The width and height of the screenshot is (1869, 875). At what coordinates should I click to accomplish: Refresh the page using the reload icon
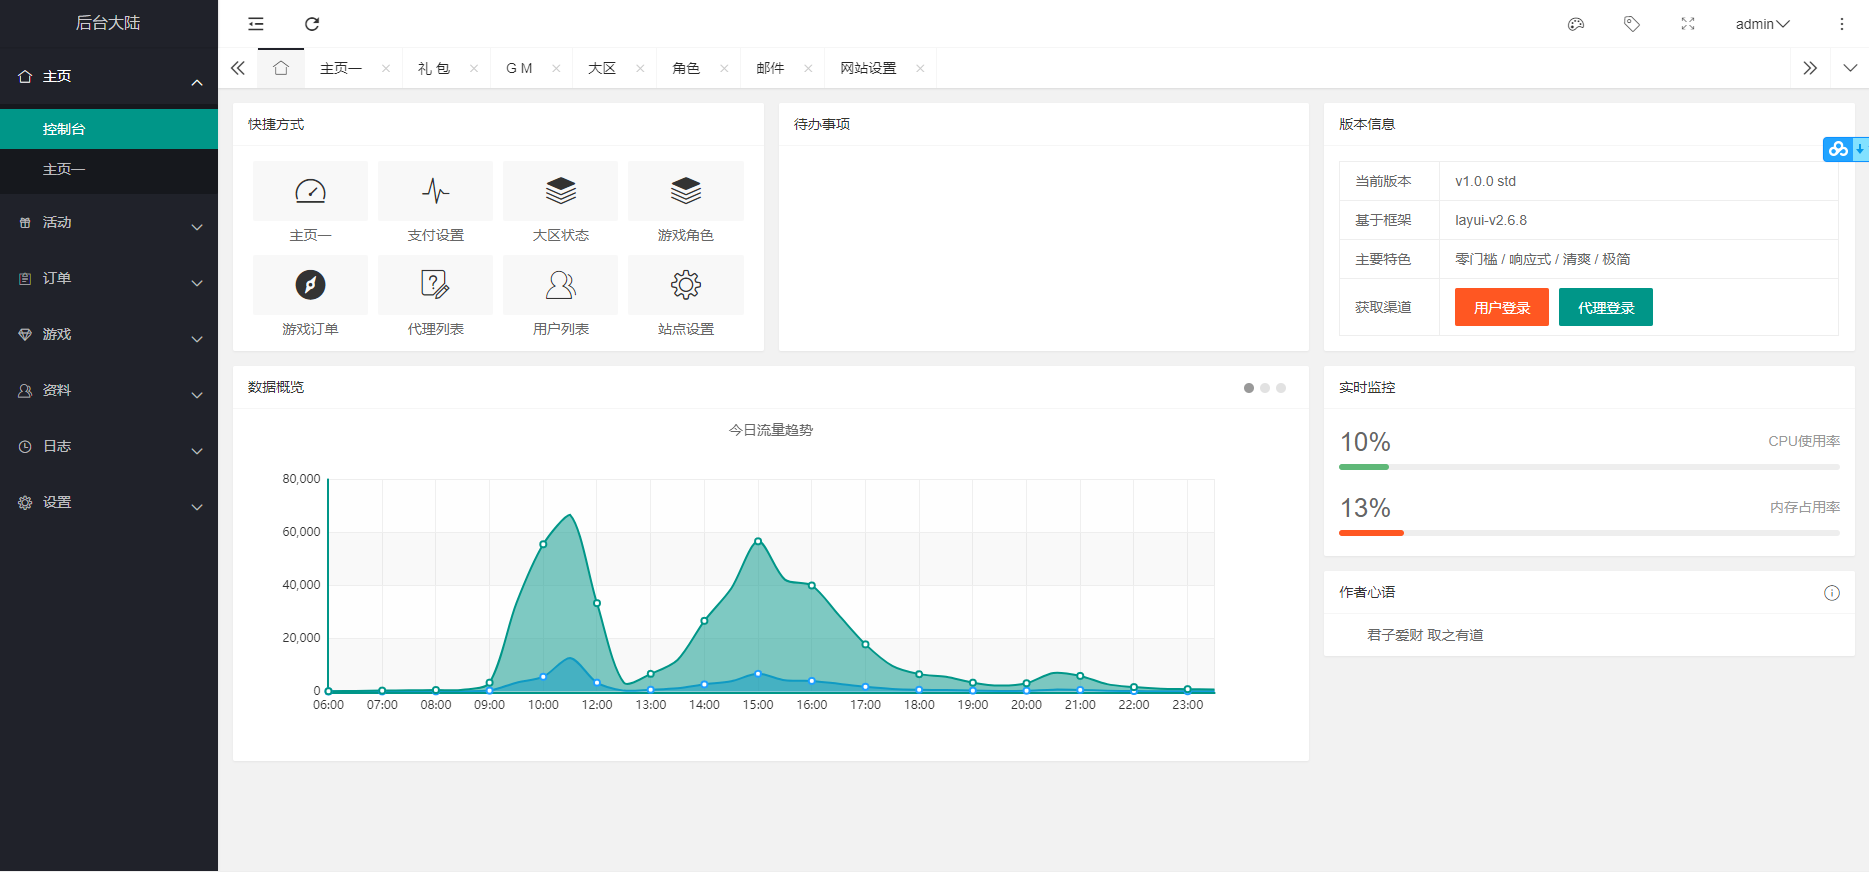pyautogui.click(x=312, y=24)
